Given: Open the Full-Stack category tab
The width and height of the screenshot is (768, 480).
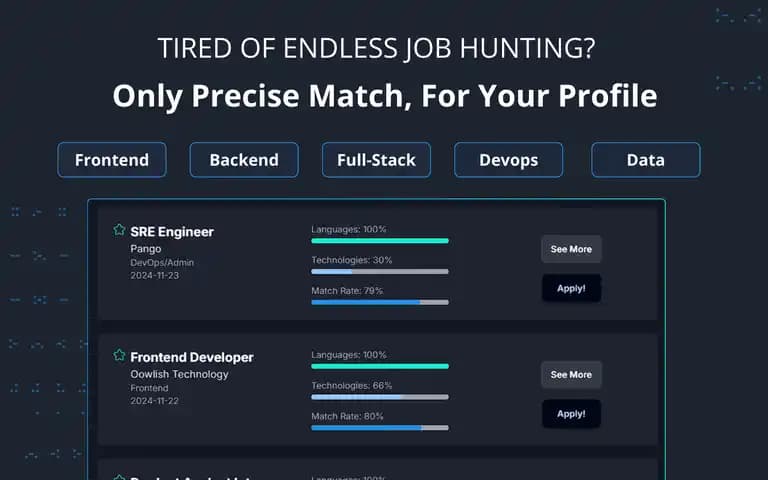Looking at the screenshot, I should tap(376, 160).
